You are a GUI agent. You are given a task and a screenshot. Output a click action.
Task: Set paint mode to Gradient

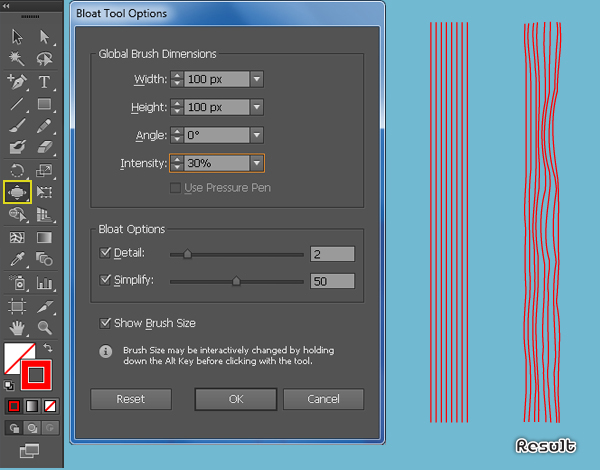(x=32, y=406)
